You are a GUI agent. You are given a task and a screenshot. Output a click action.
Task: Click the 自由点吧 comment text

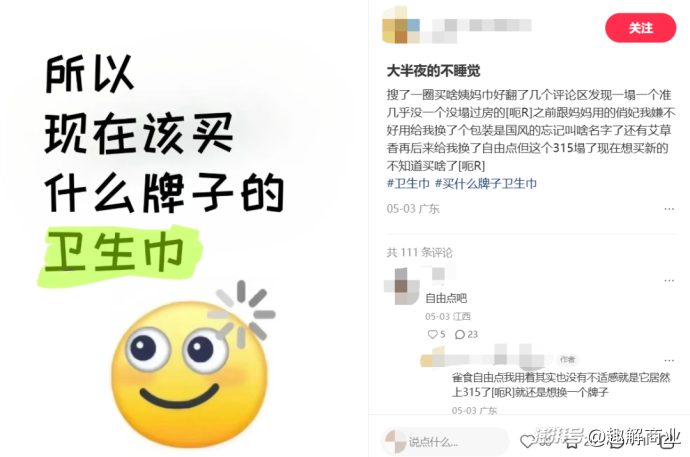446,298
